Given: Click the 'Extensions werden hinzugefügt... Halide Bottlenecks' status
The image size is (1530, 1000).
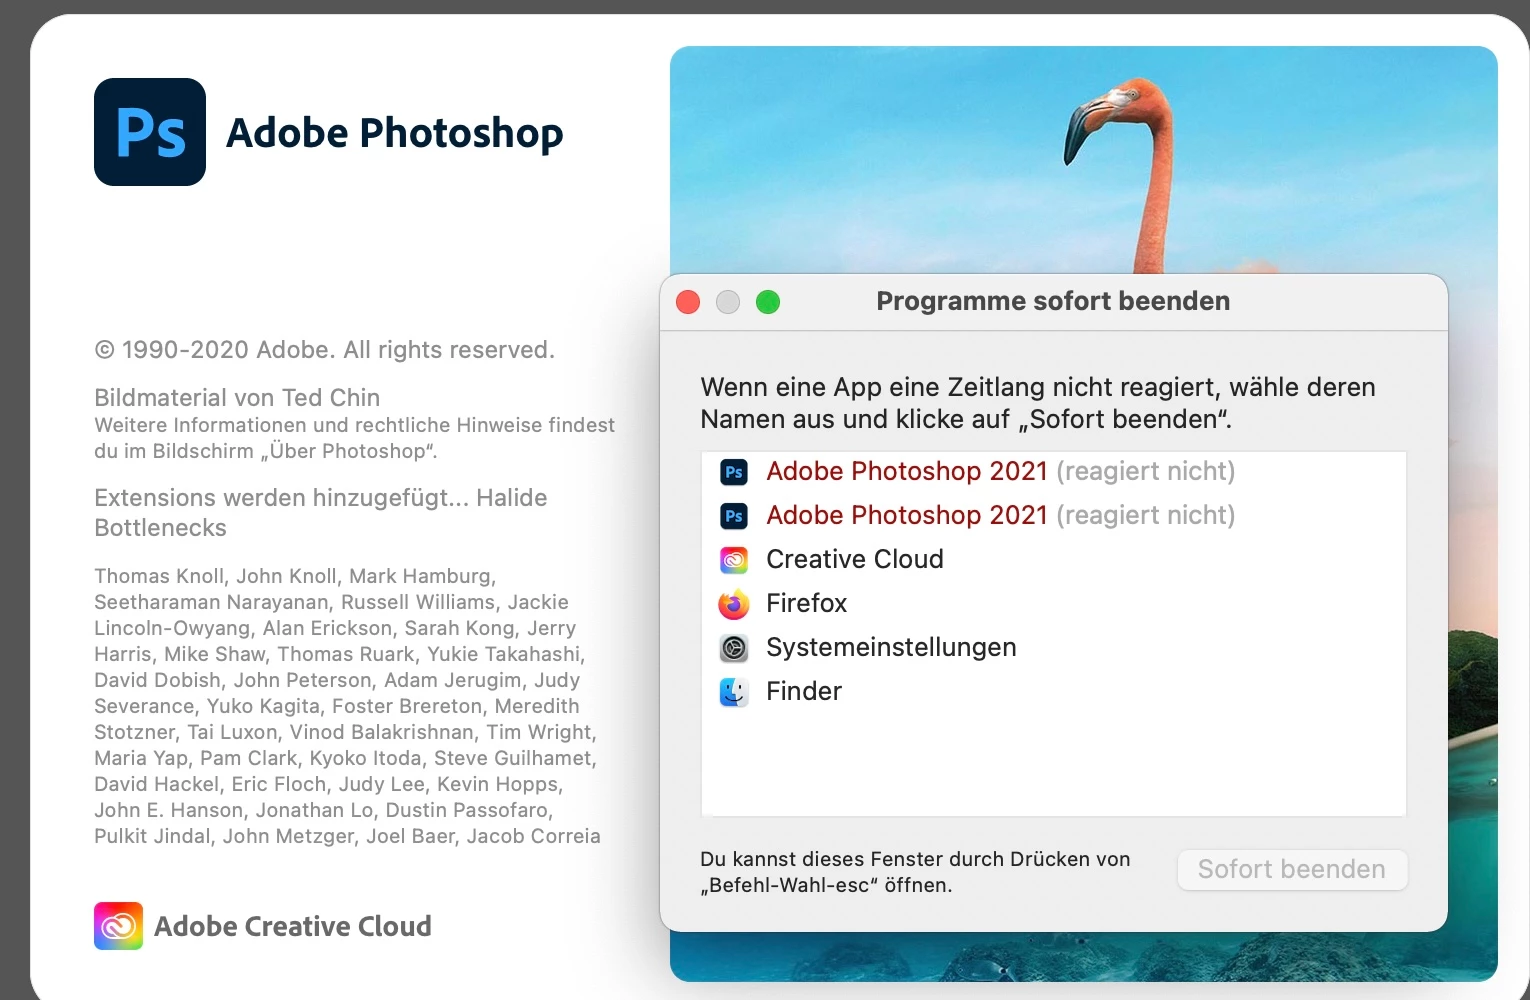Looking at the screenshot, I should tap(321, 513).
